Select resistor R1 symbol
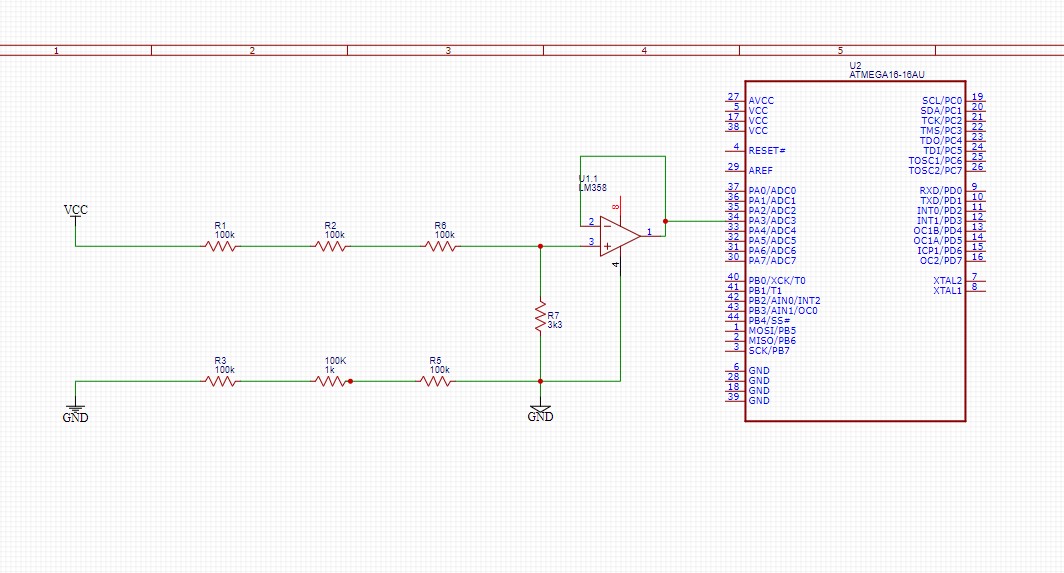This screenshot has width=1064, height=573. 221,246
